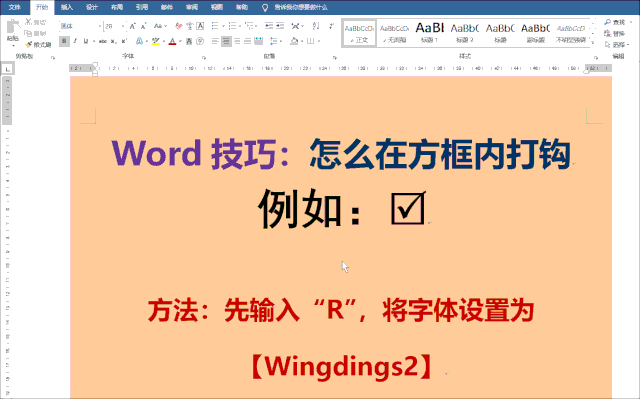Viewport: 640px width, 399px height.
Task: Expand multilevel list options
Action: [x=257, y=26]
